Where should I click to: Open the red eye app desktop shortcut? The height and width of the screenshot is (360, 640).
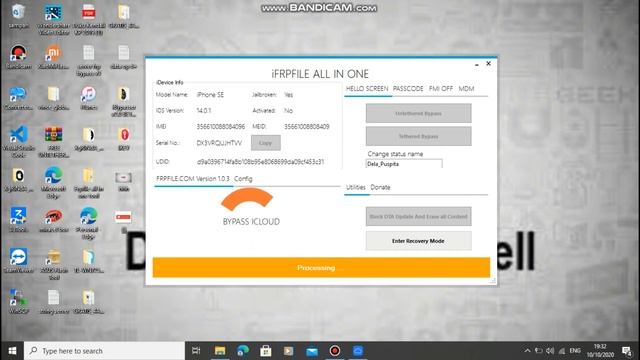(53, 220)
